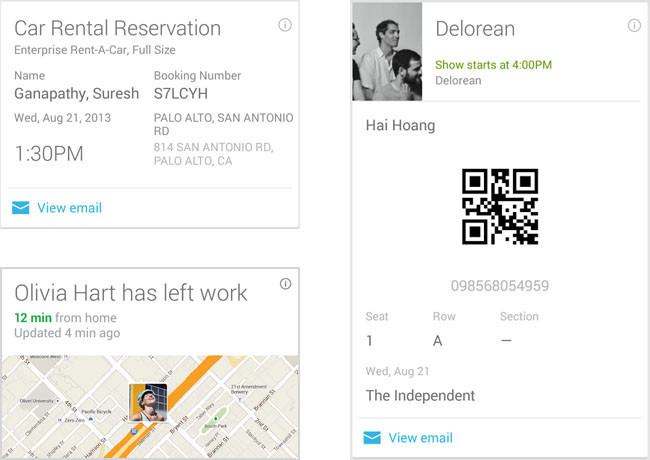650x460 pixels.
Task: Click the Show starts at 4:00PM text
Action: [493, 65]
